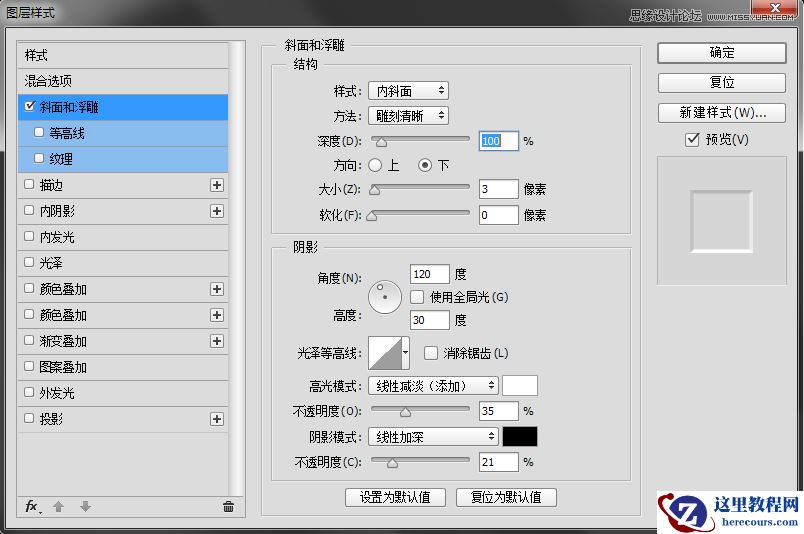
Task: Click the plus icon beside 描边
Action: tap(217, 185)
